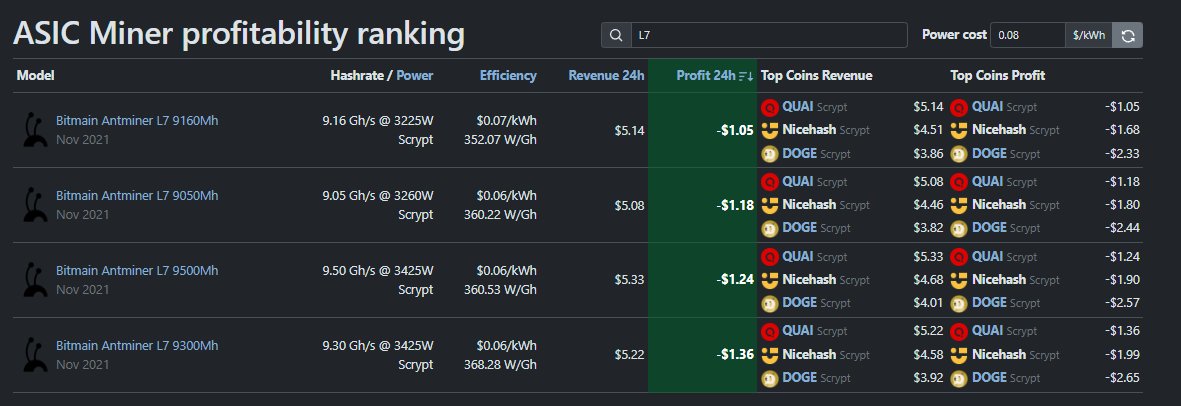1181x406 pixels.
Task: Click the Model column header
Action: click(x=35, y=75)
